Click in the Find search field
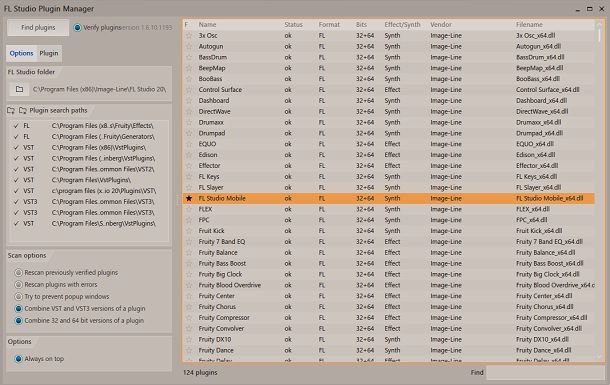This screenshot has height=385, width=610. [545, 373]
